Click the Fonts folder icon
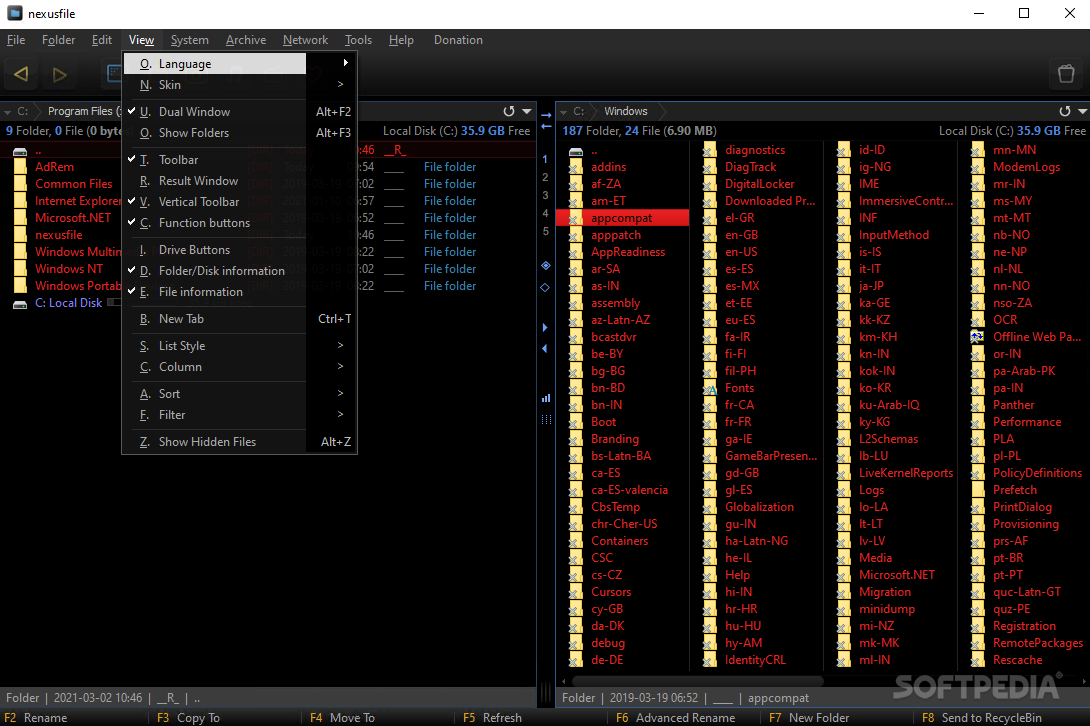 coord(710,388)
